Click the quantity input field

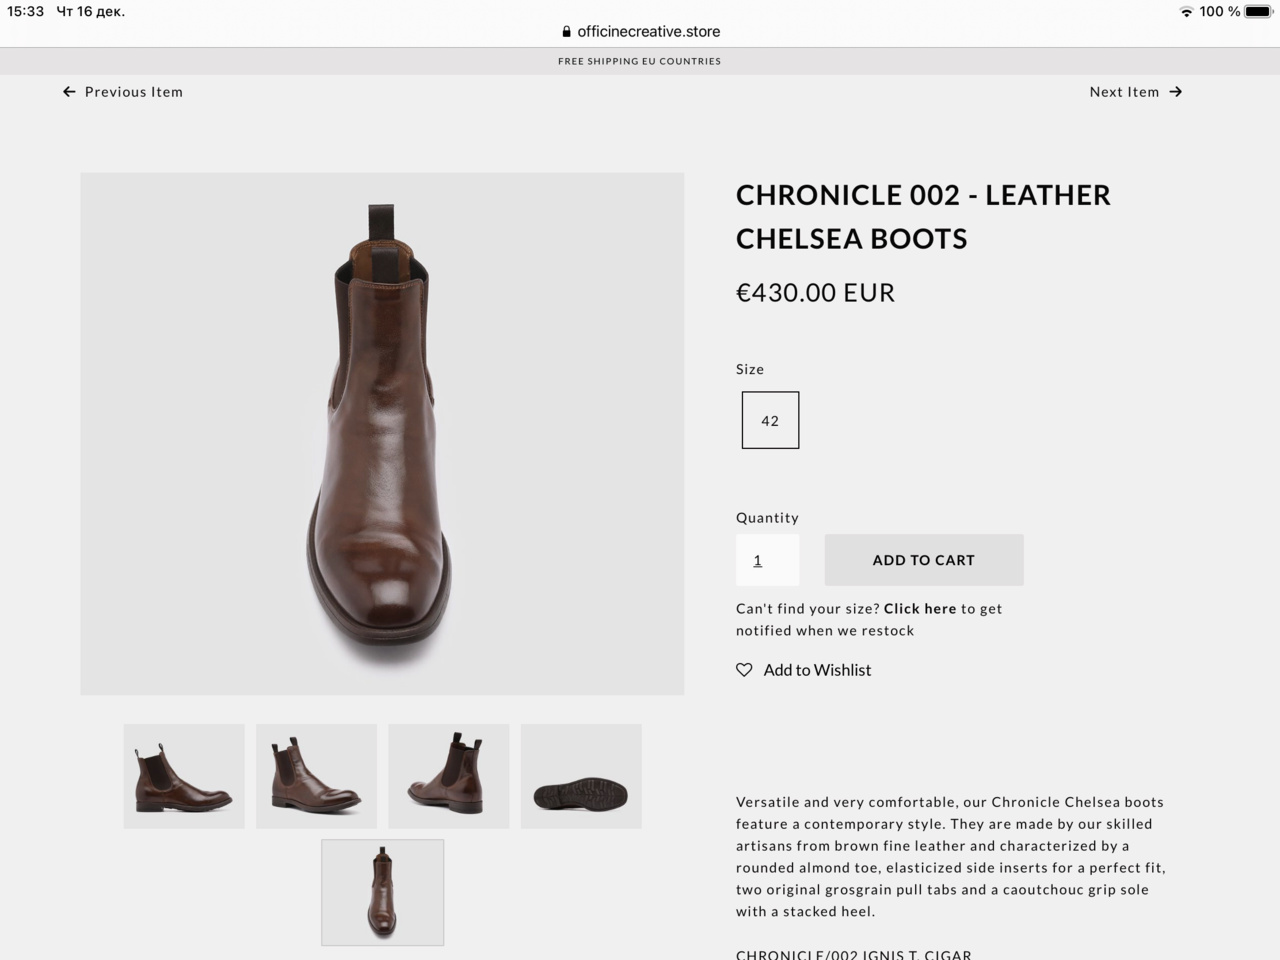(x=767, y=560)
